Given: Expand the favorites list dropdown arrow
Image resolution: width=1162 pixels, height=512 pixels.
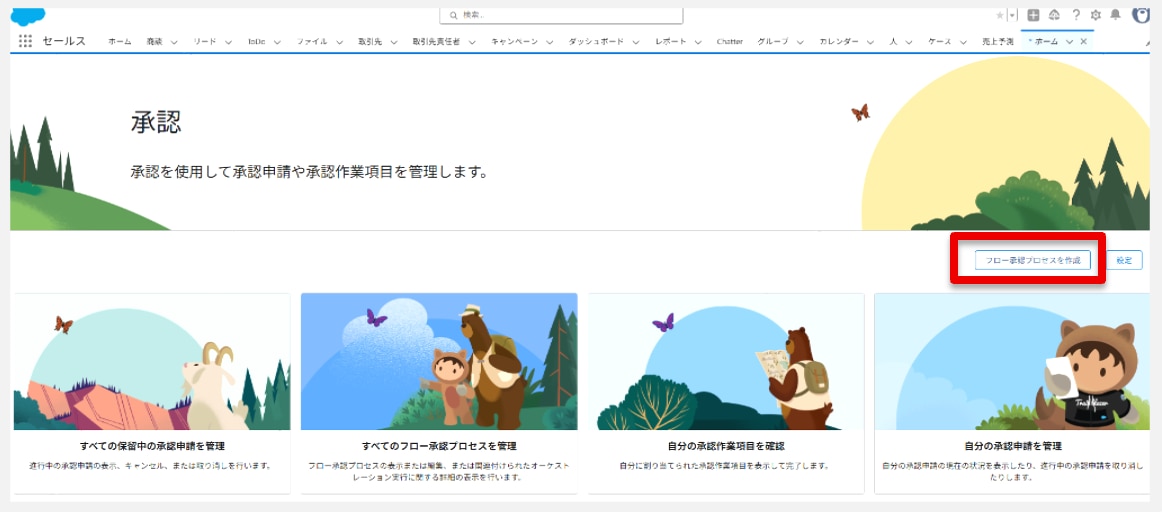Looking at the screenshot, I should 1012,15.
